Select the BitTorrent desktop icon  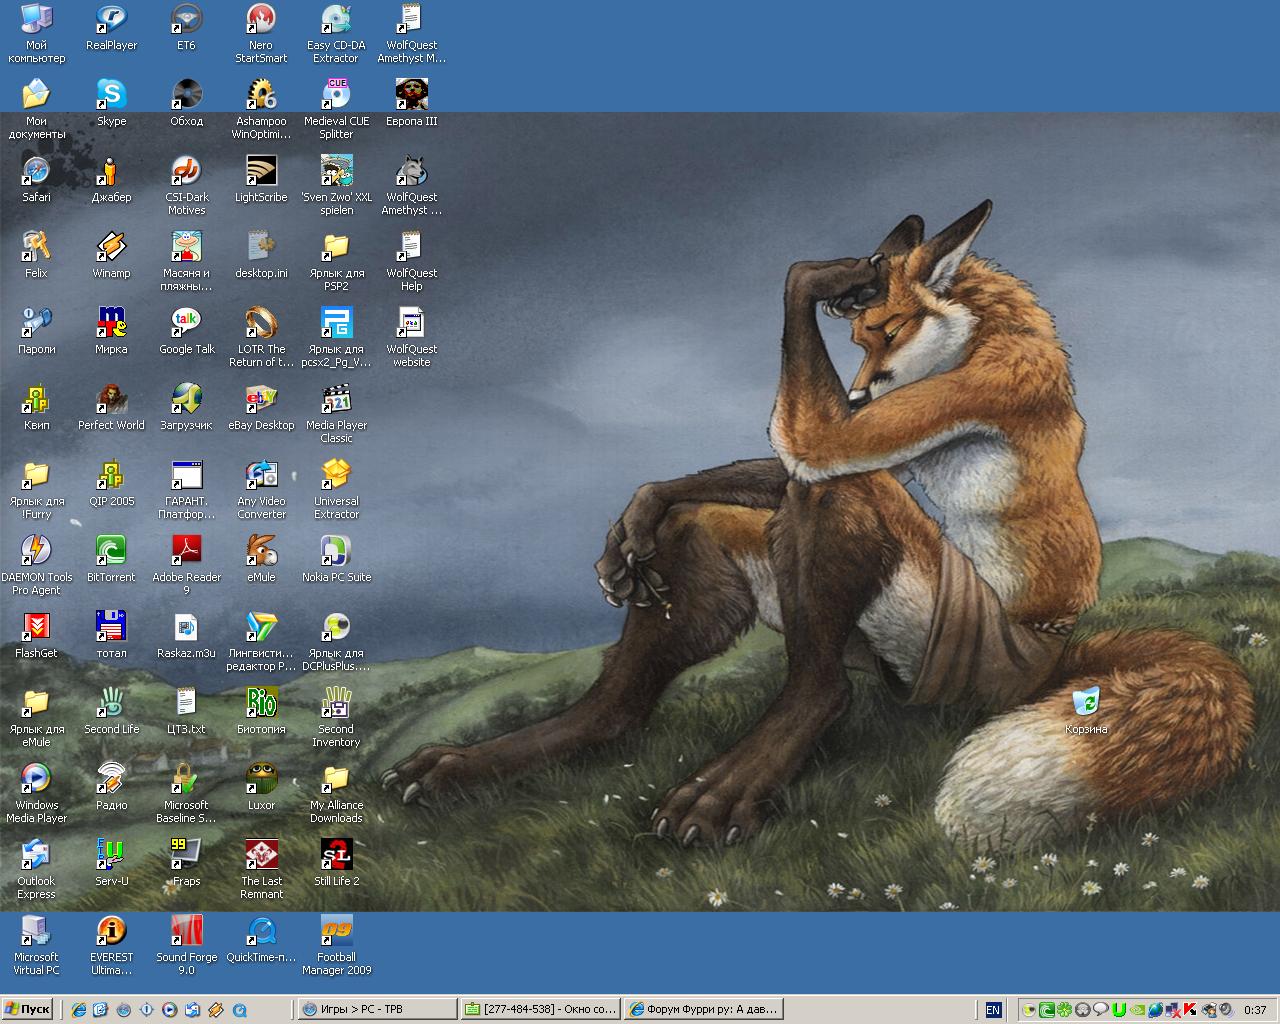111,552
